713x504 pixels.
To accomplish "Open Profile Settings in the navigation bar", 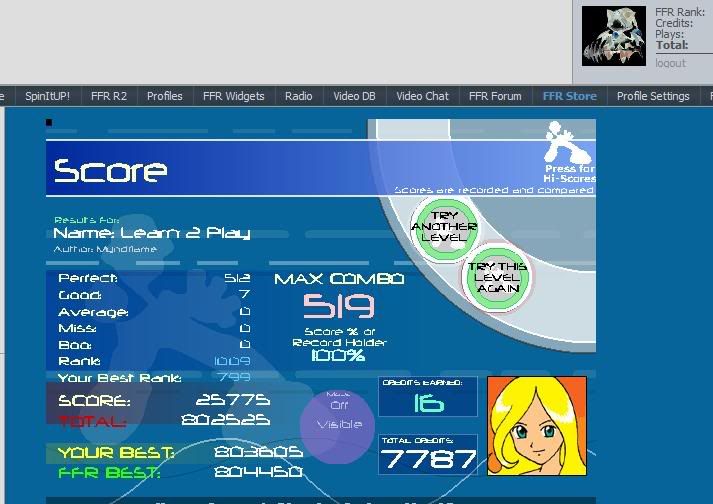I will (x=653, y=96).
